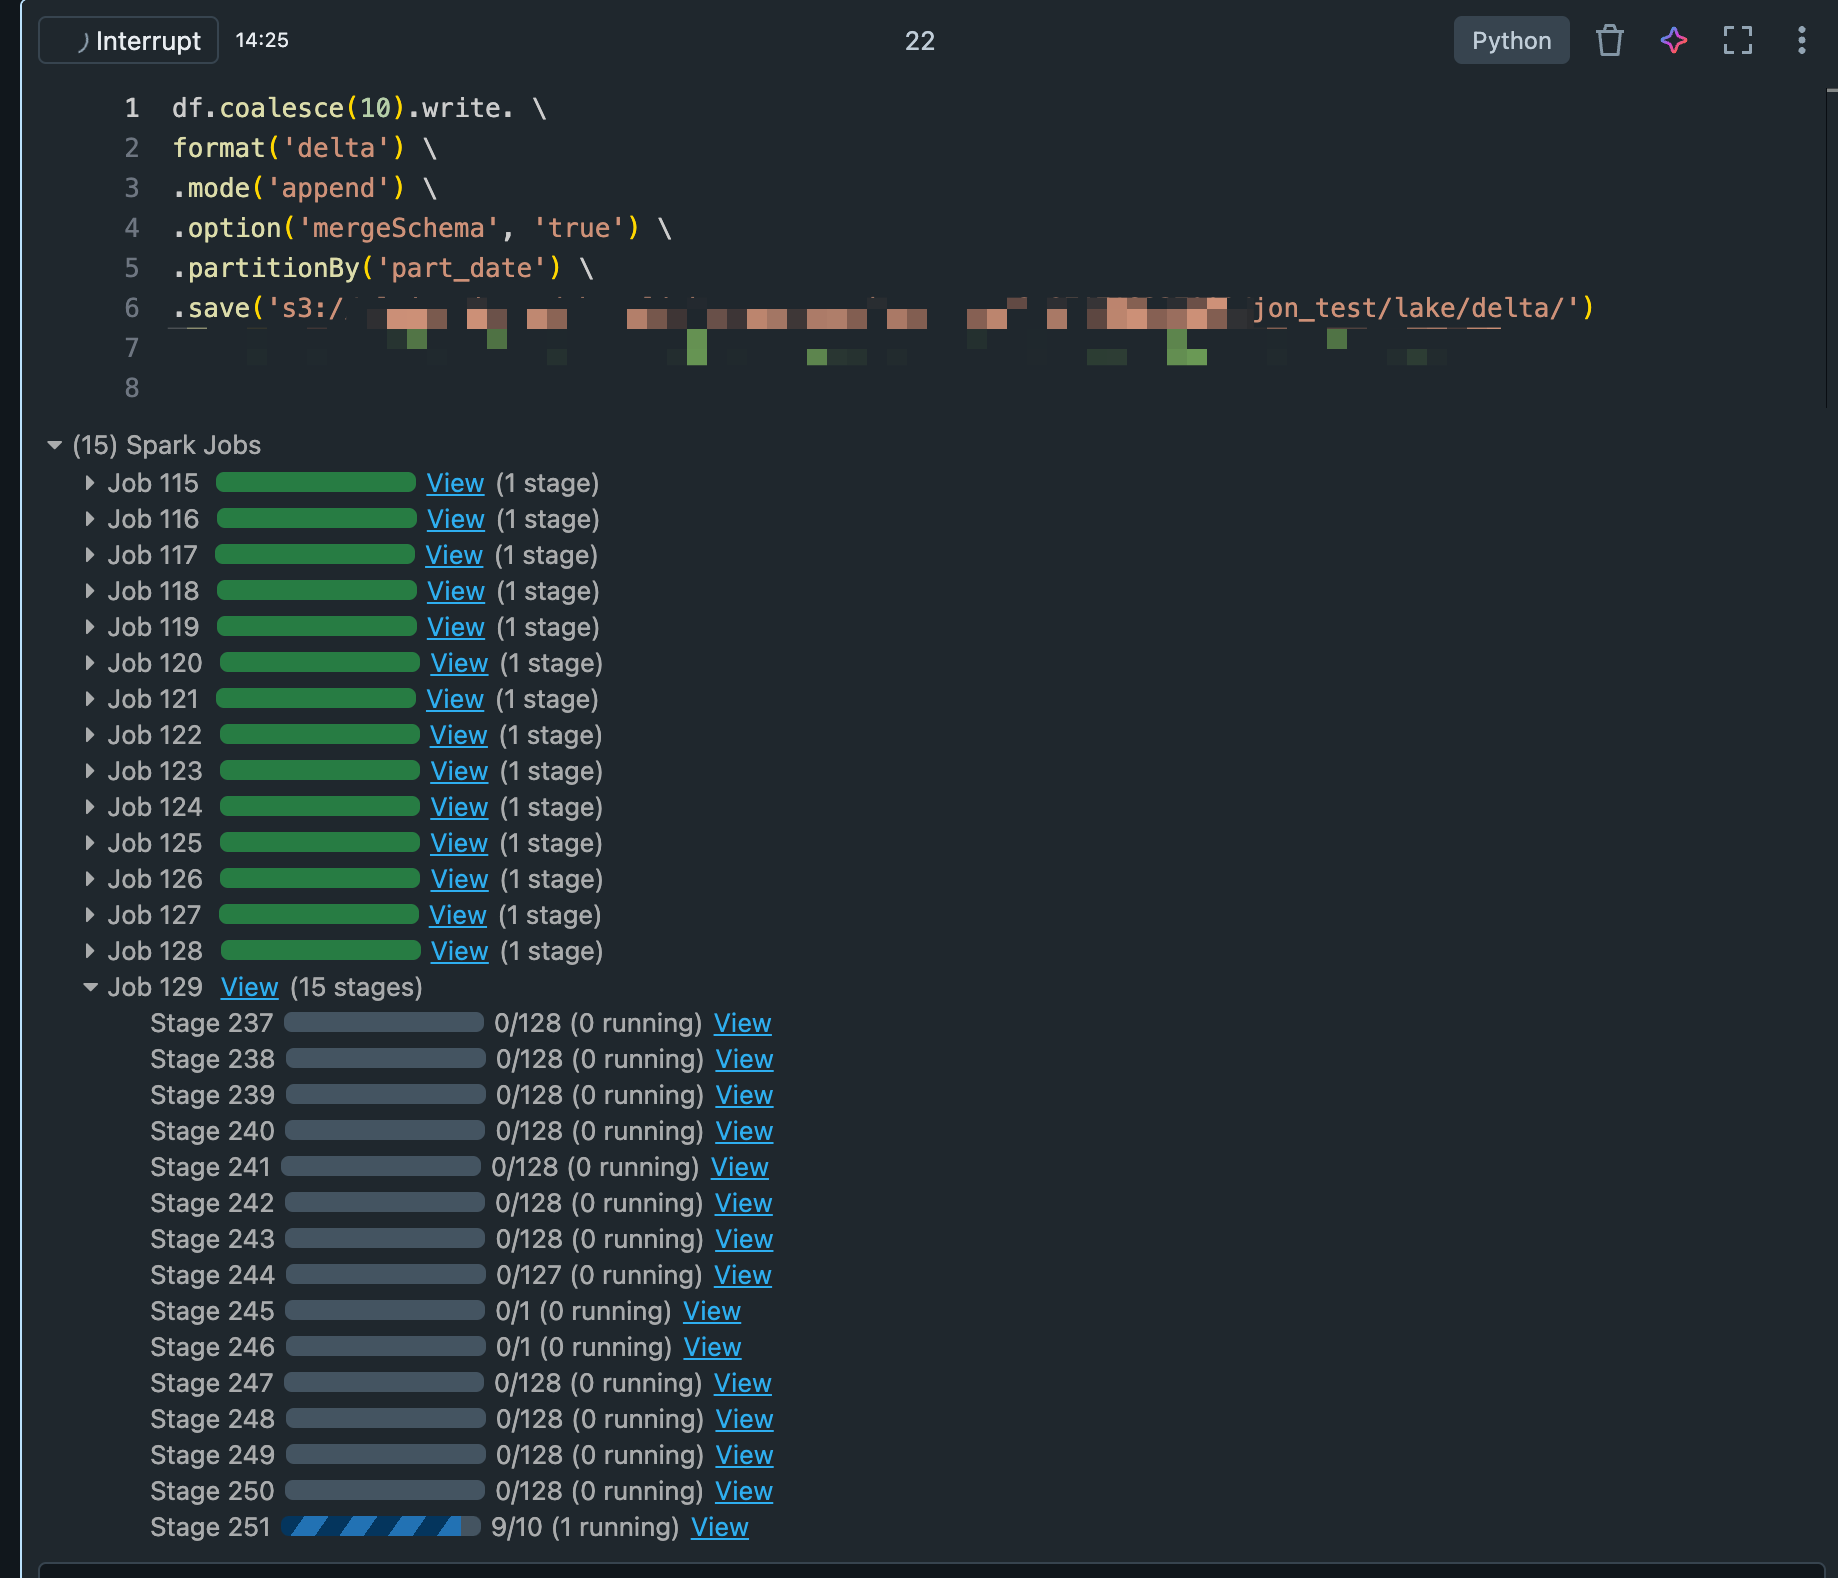Image resolution: width=1838 pixels, height=1578 pixels.
Task: Open View link for Stage 245
Action: tap(711, 1311)
